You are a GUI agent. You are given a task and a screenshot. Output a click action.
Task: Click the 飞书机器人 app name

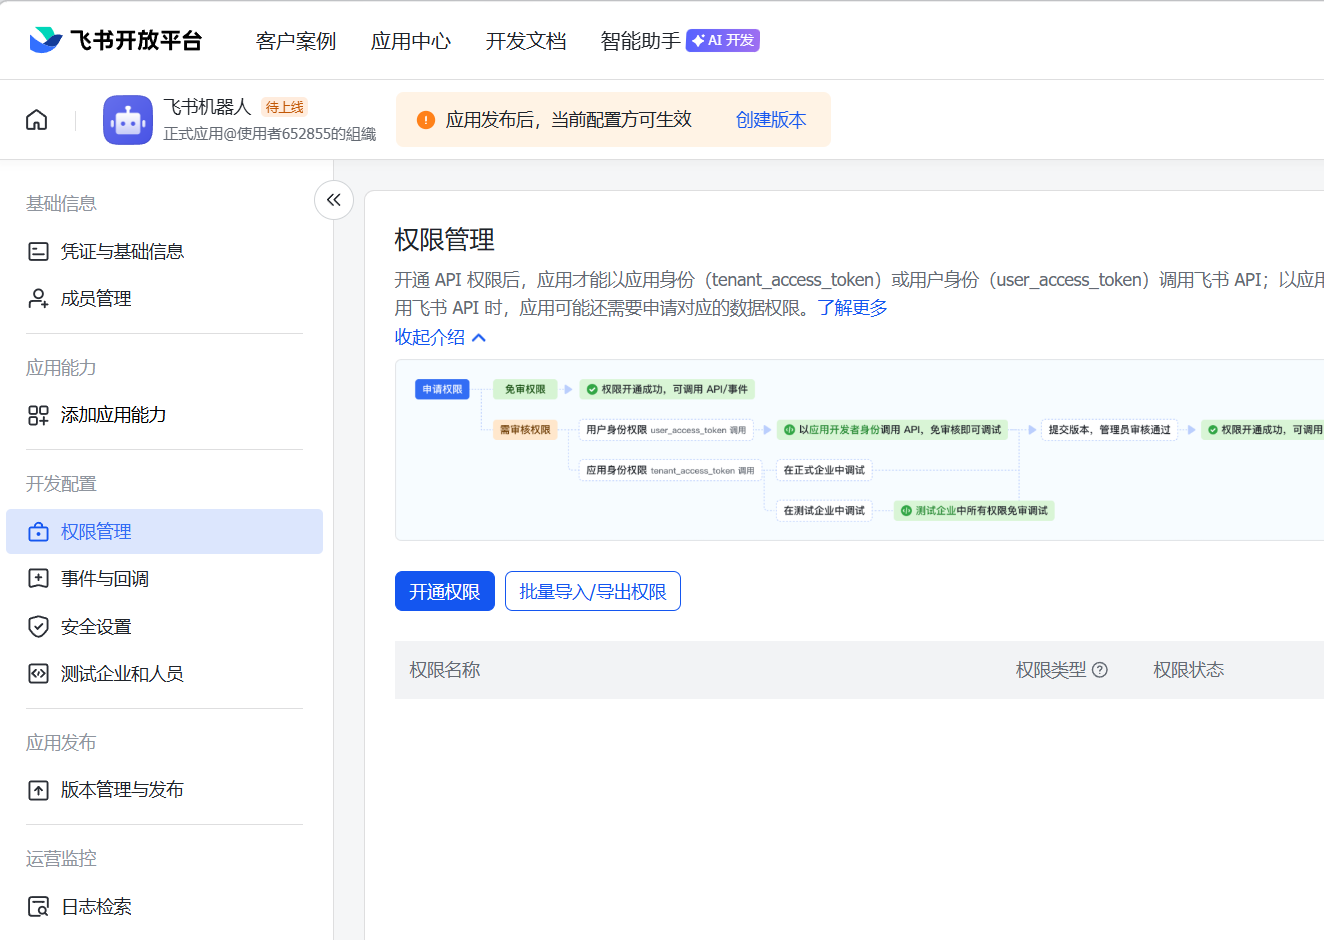pos(207,107)
